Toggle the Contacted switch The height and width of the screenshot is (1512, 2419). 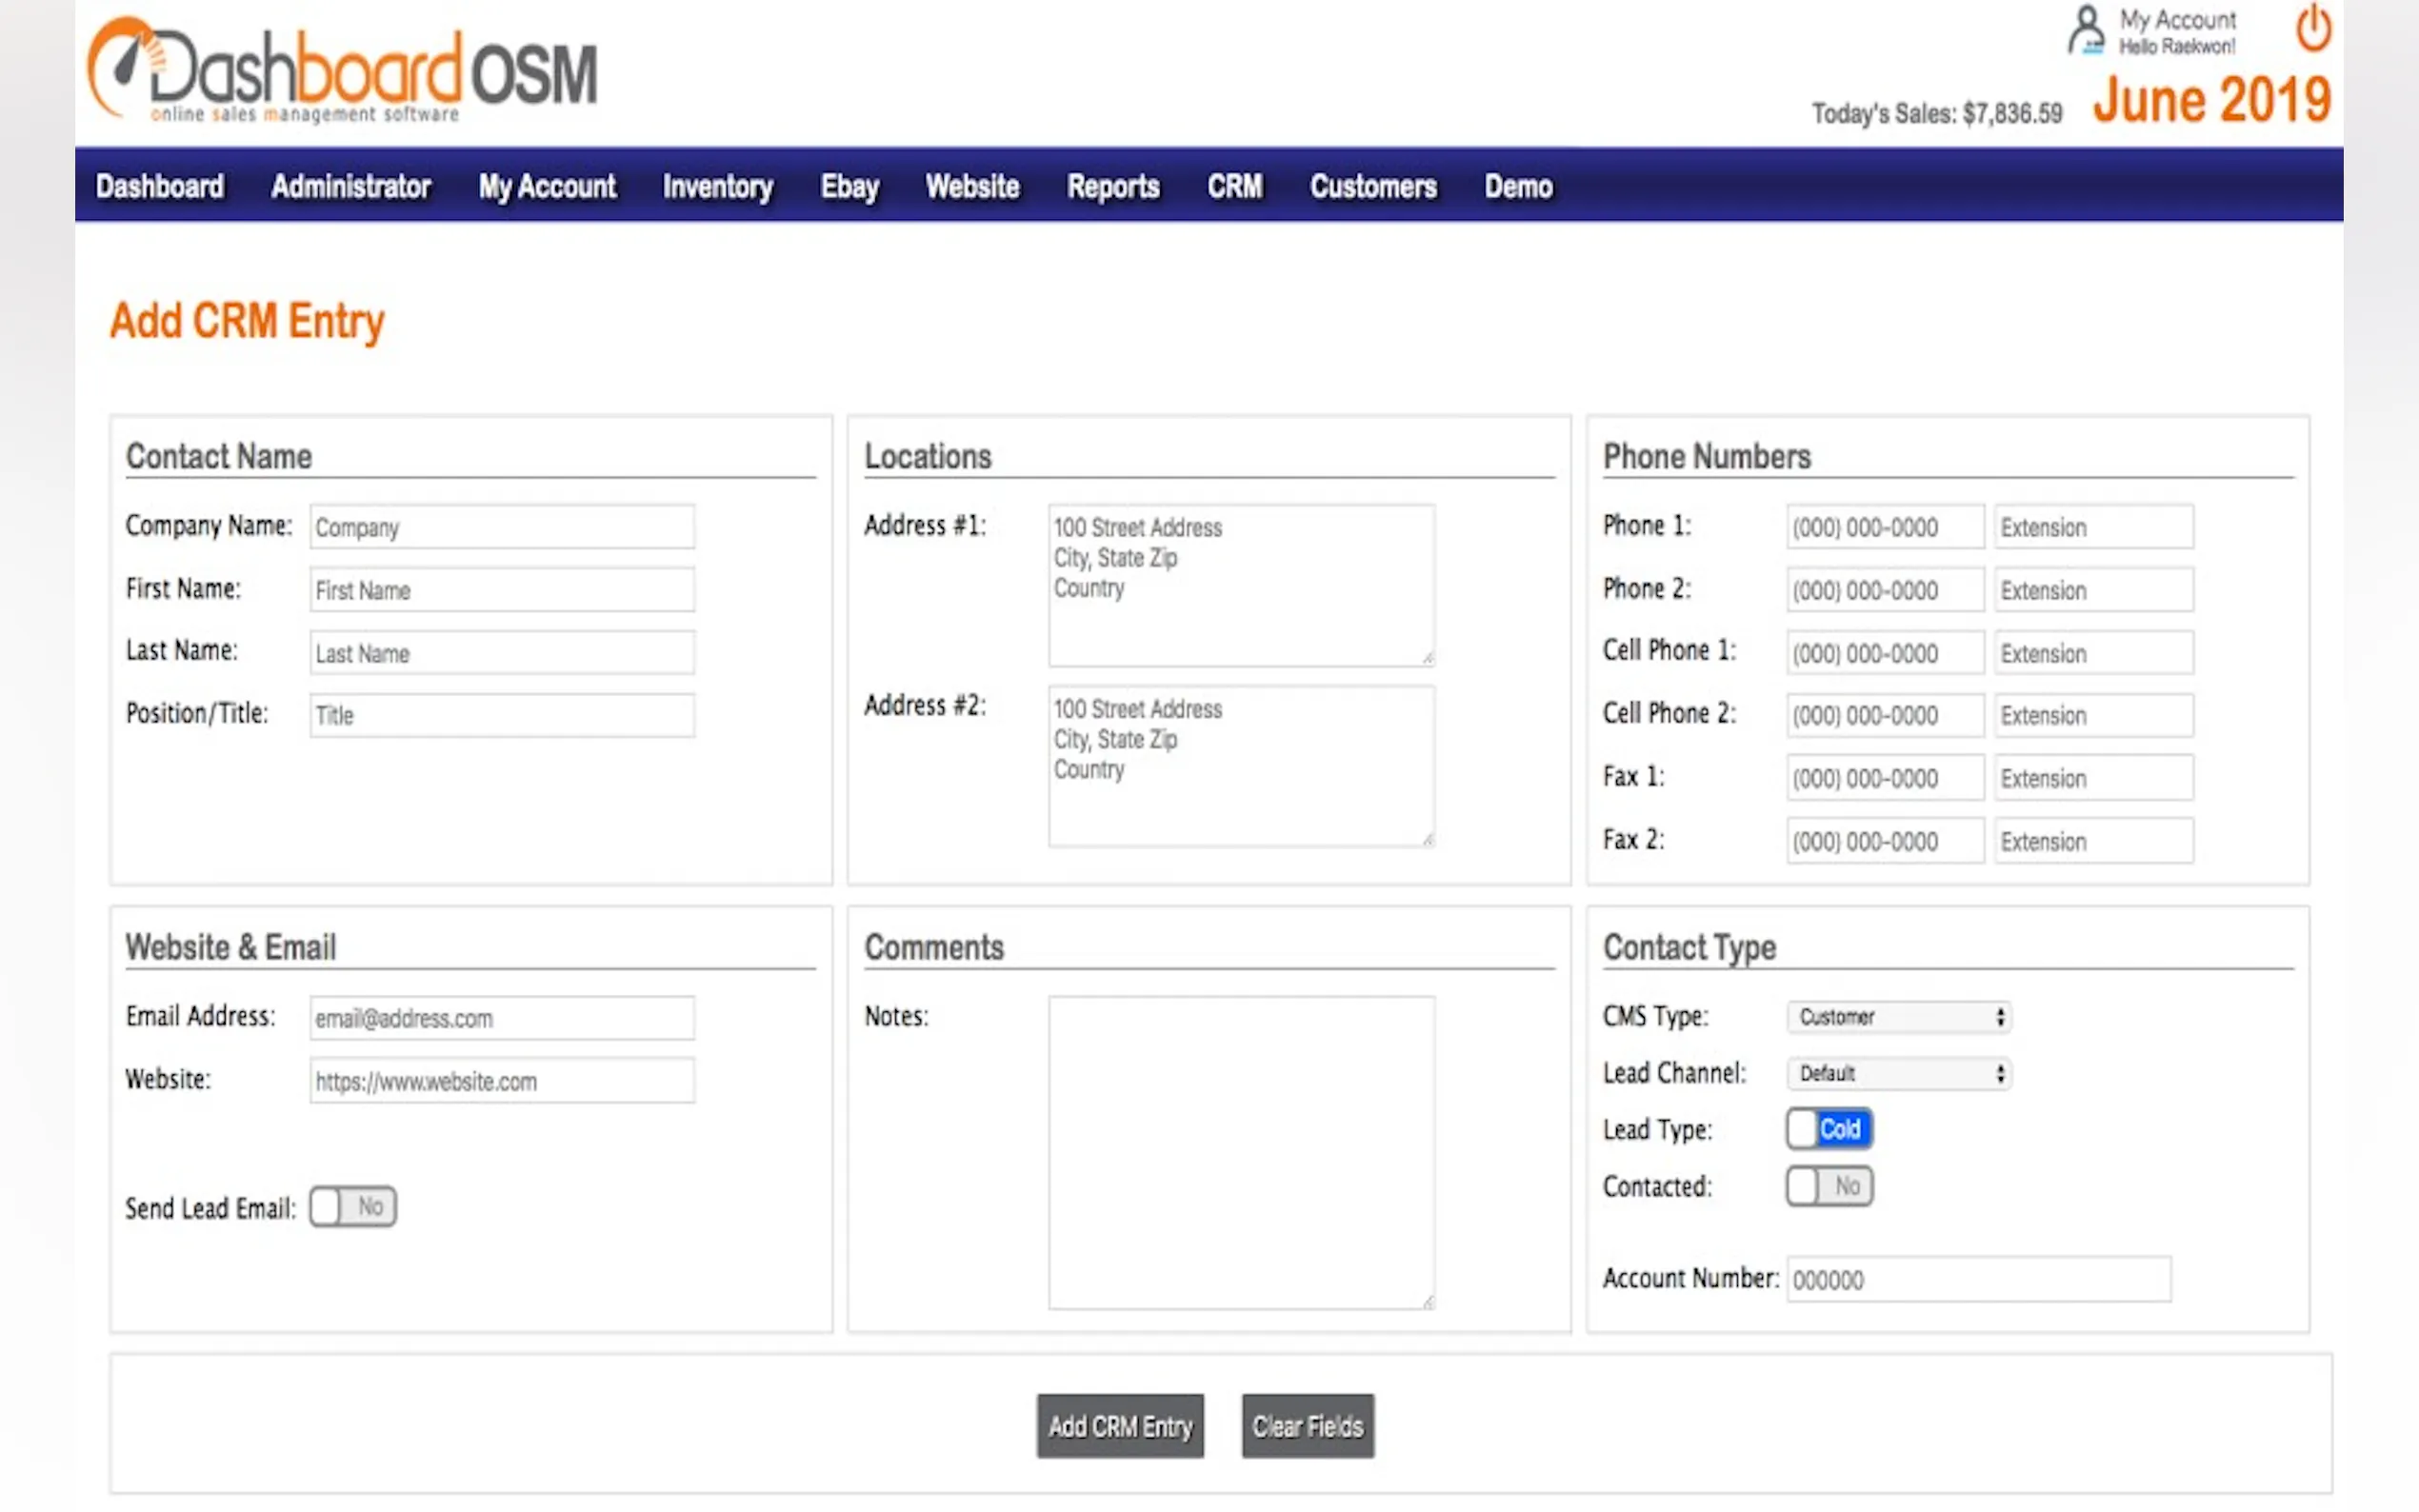(1829, 1186)
